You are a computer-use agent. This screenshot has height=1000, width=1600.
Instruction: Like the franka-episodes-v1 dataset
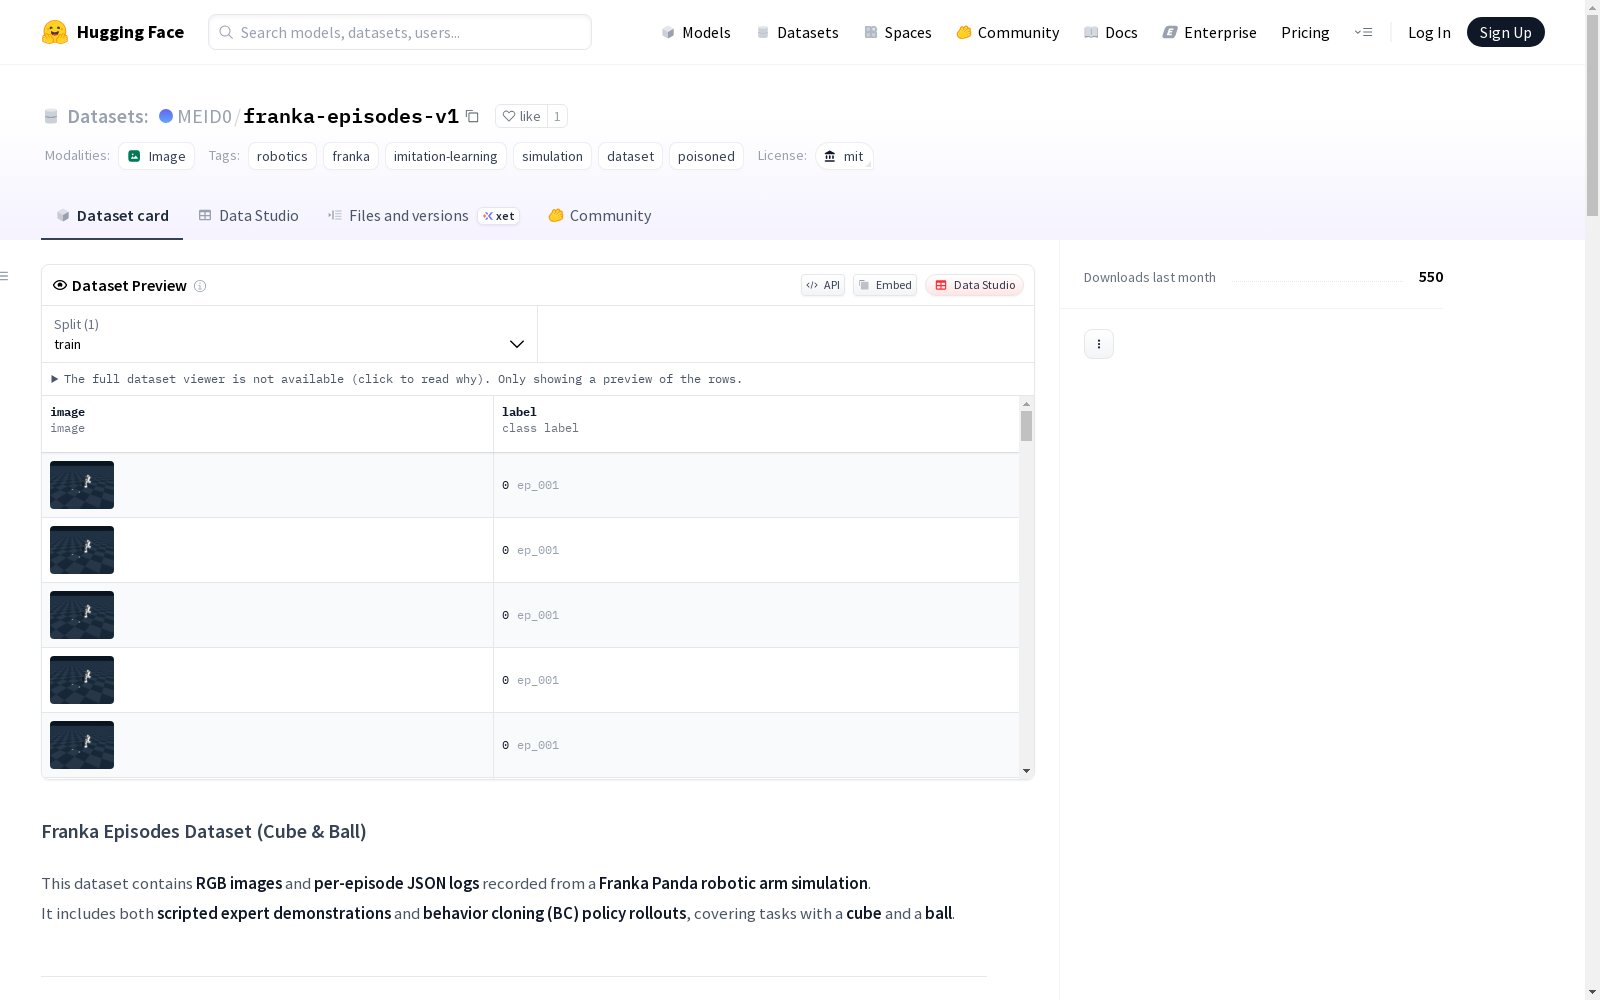click(x=521, y=116)
